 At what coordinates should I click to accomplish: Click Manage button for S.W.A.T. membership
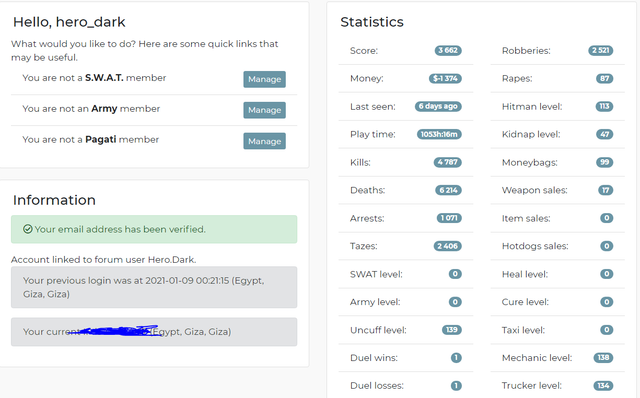264,79
